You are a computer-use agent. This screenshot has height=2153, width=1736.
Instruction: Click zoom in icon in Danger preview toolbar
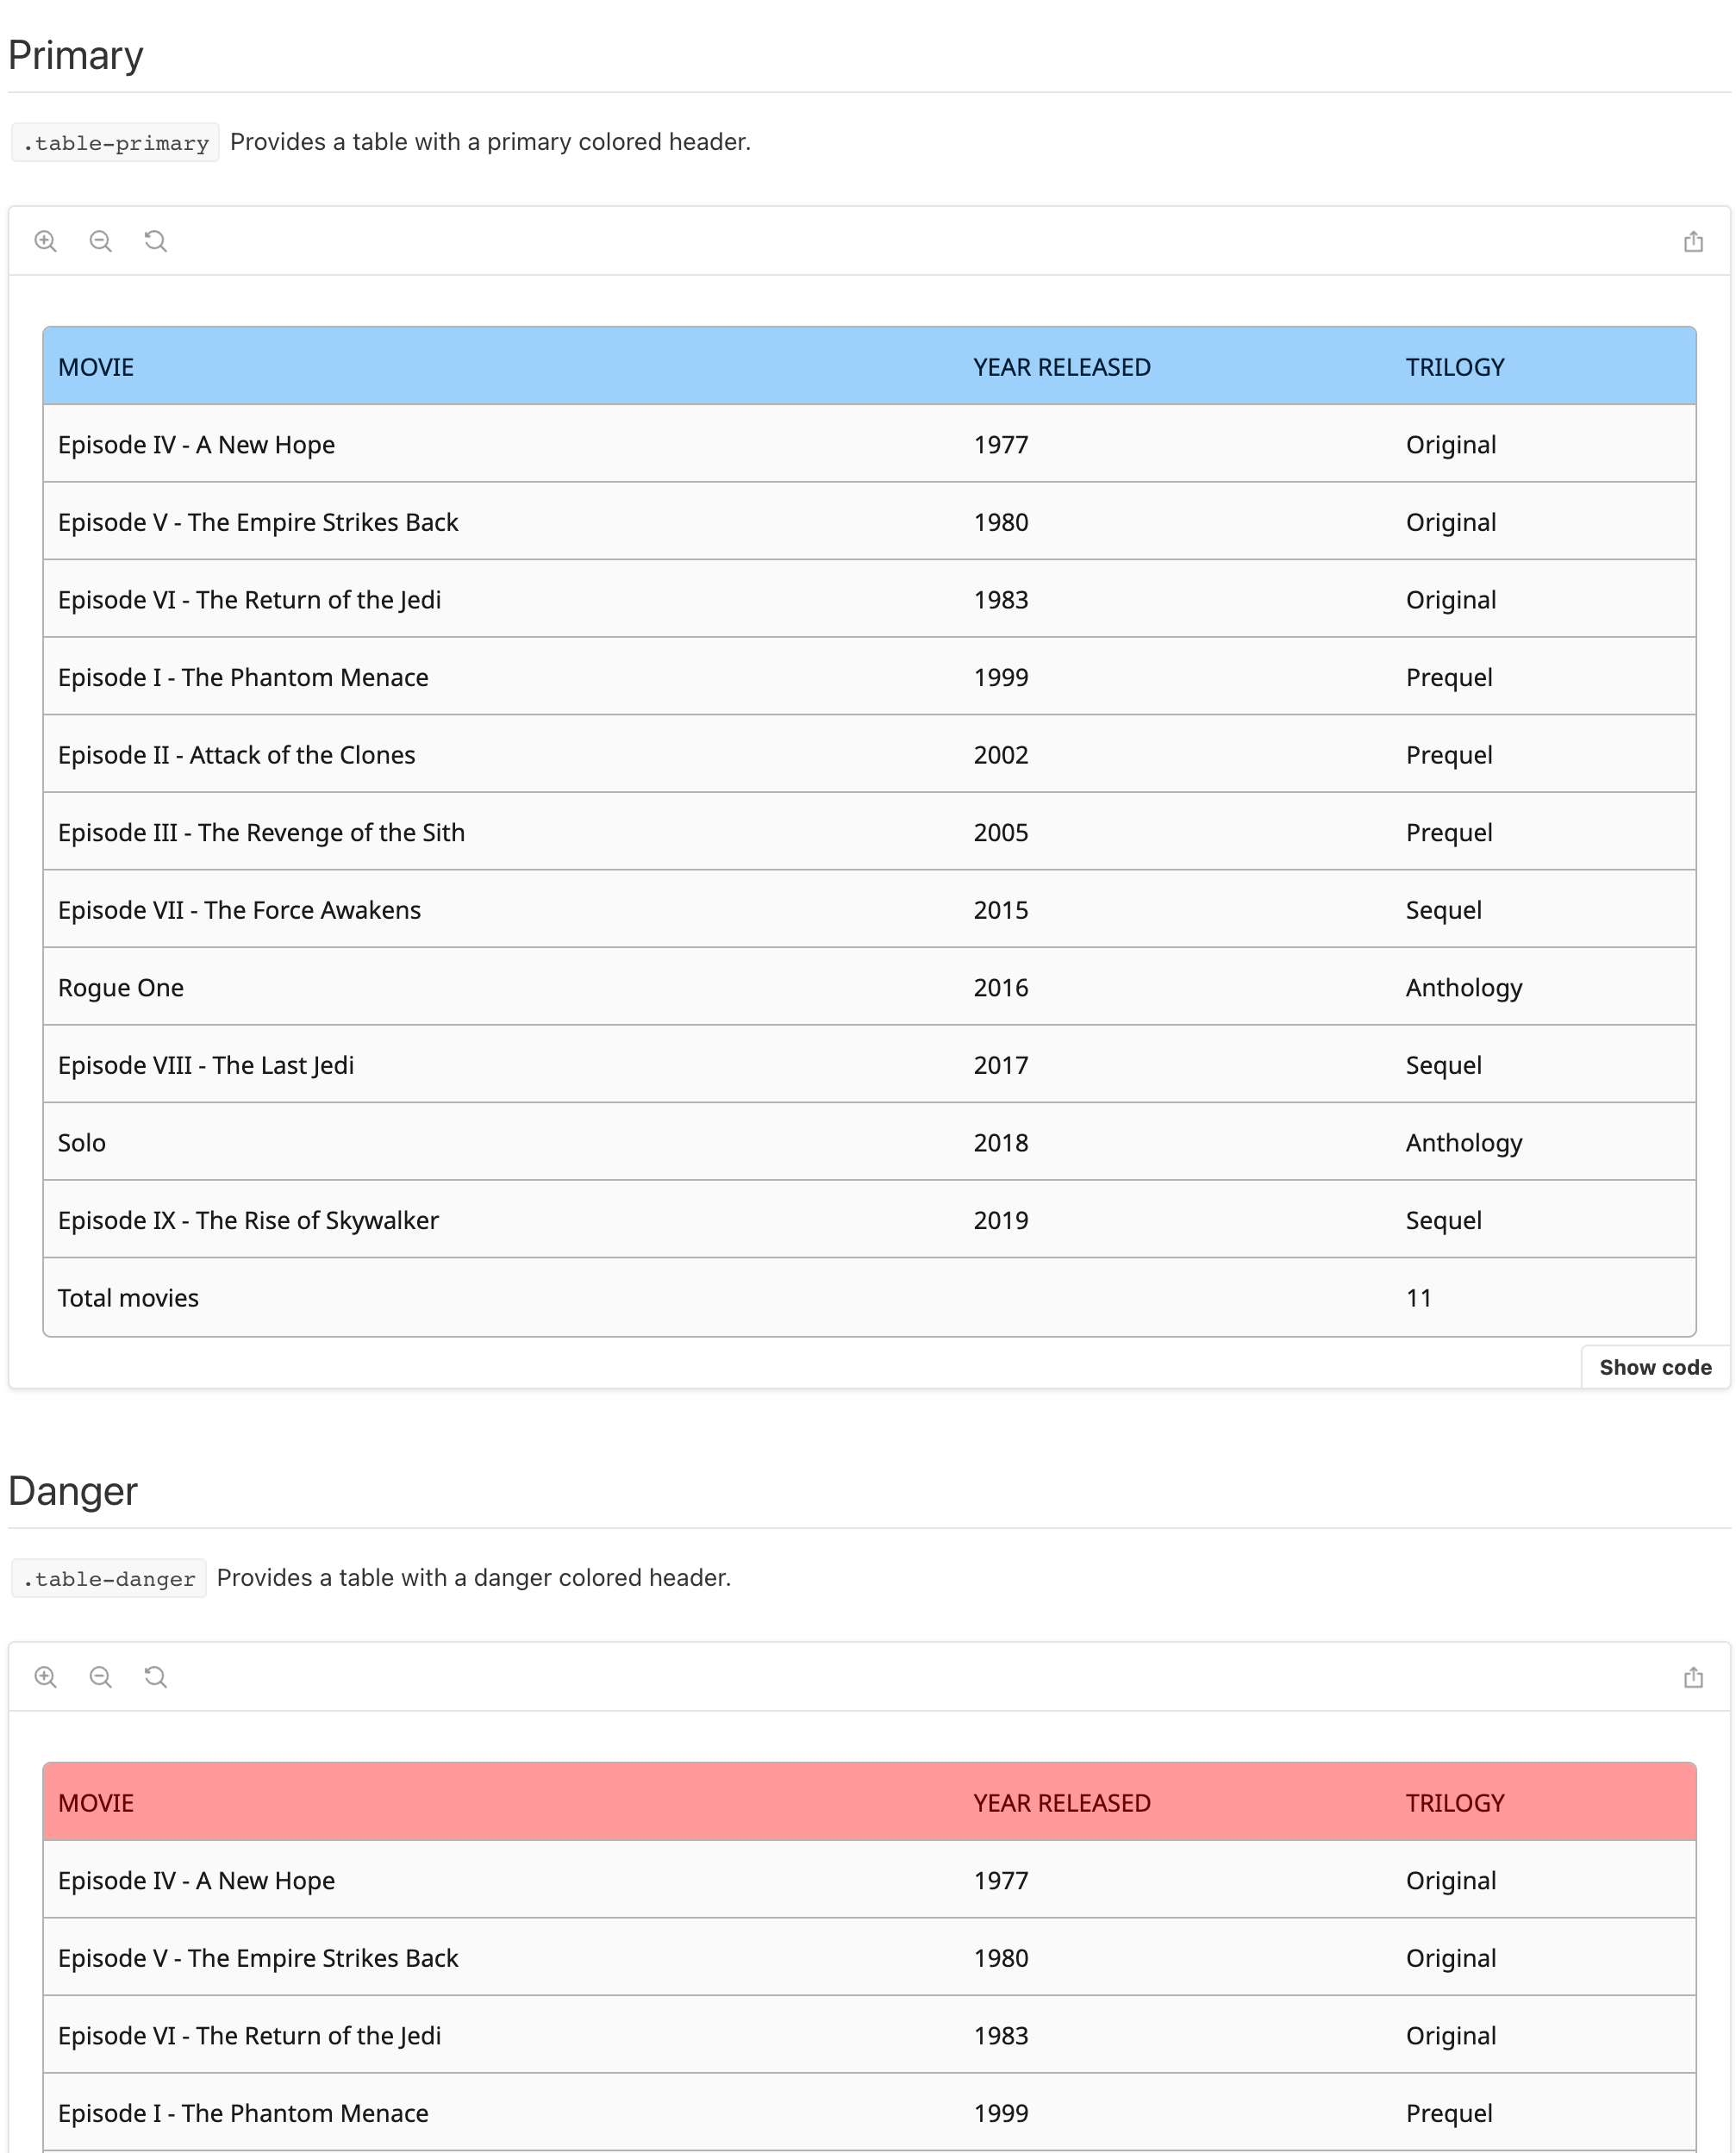tap(45, 1677)
